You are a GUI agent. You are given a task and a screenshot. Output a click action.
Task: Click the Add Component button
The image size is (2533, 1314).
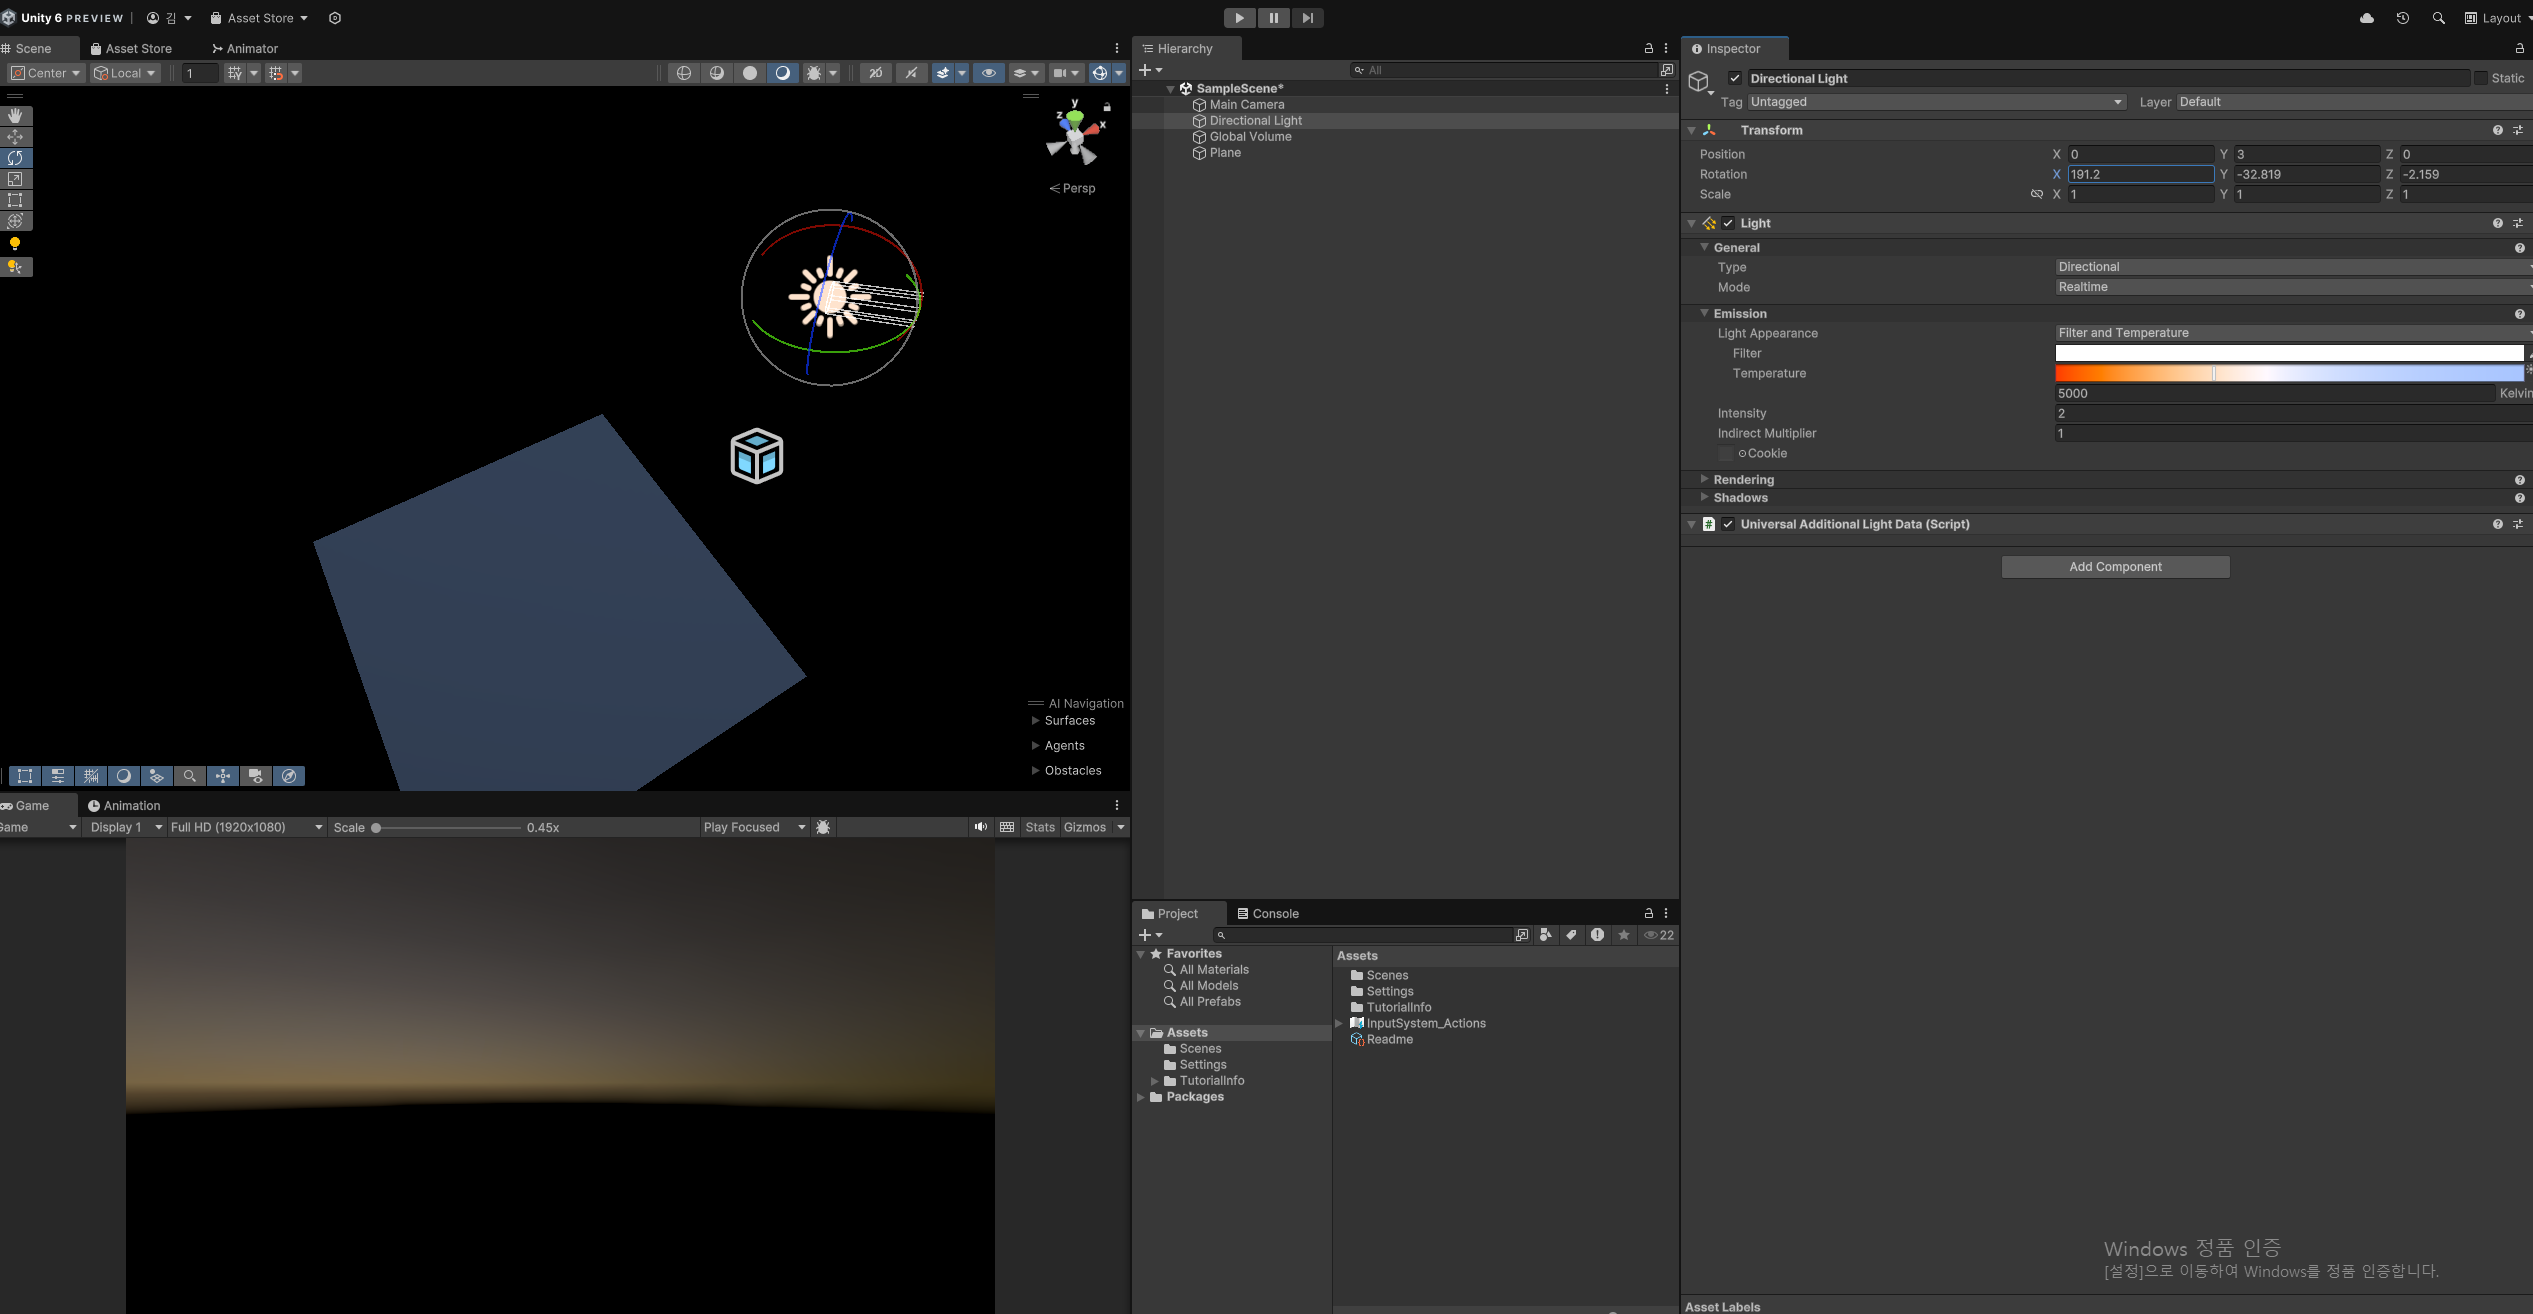point(2115,567)
